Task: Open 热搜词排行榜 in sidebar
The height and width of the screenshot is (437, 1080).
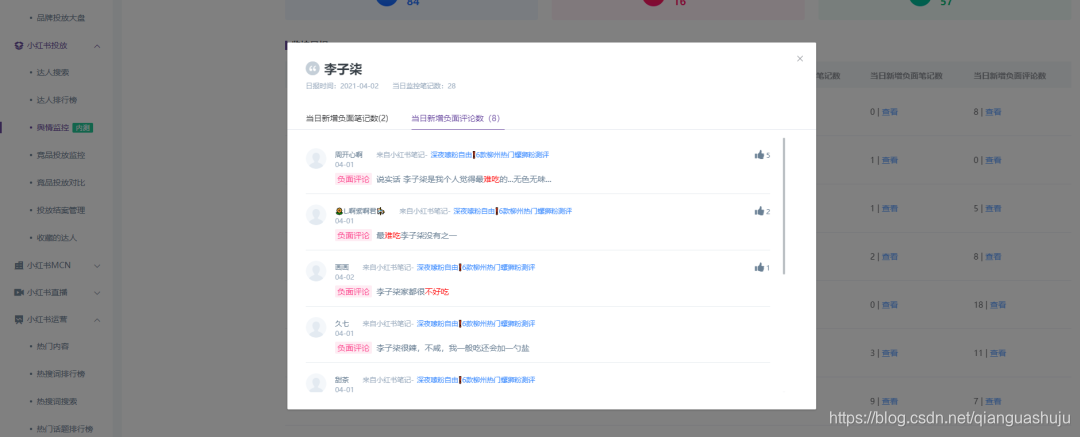Action: [61, 374]
